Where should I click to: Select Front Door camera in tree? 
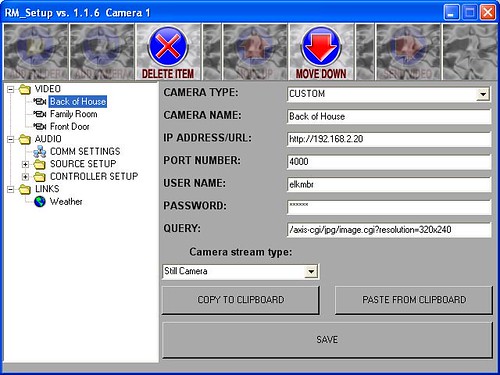[x=70, y=127]
